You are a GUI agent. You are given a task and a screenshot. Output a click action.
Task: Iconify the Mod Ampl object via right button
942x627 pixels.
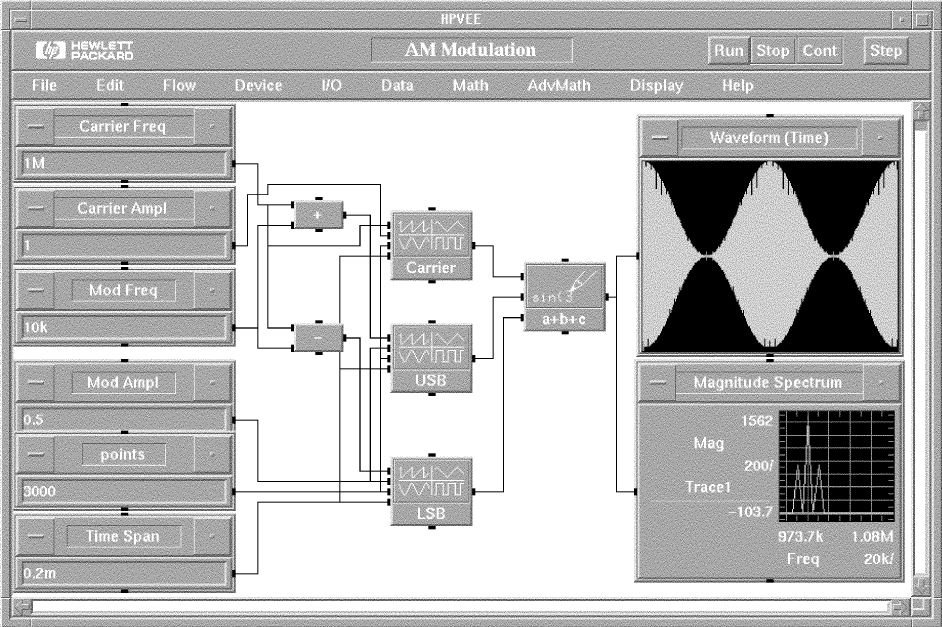[212, 382]
